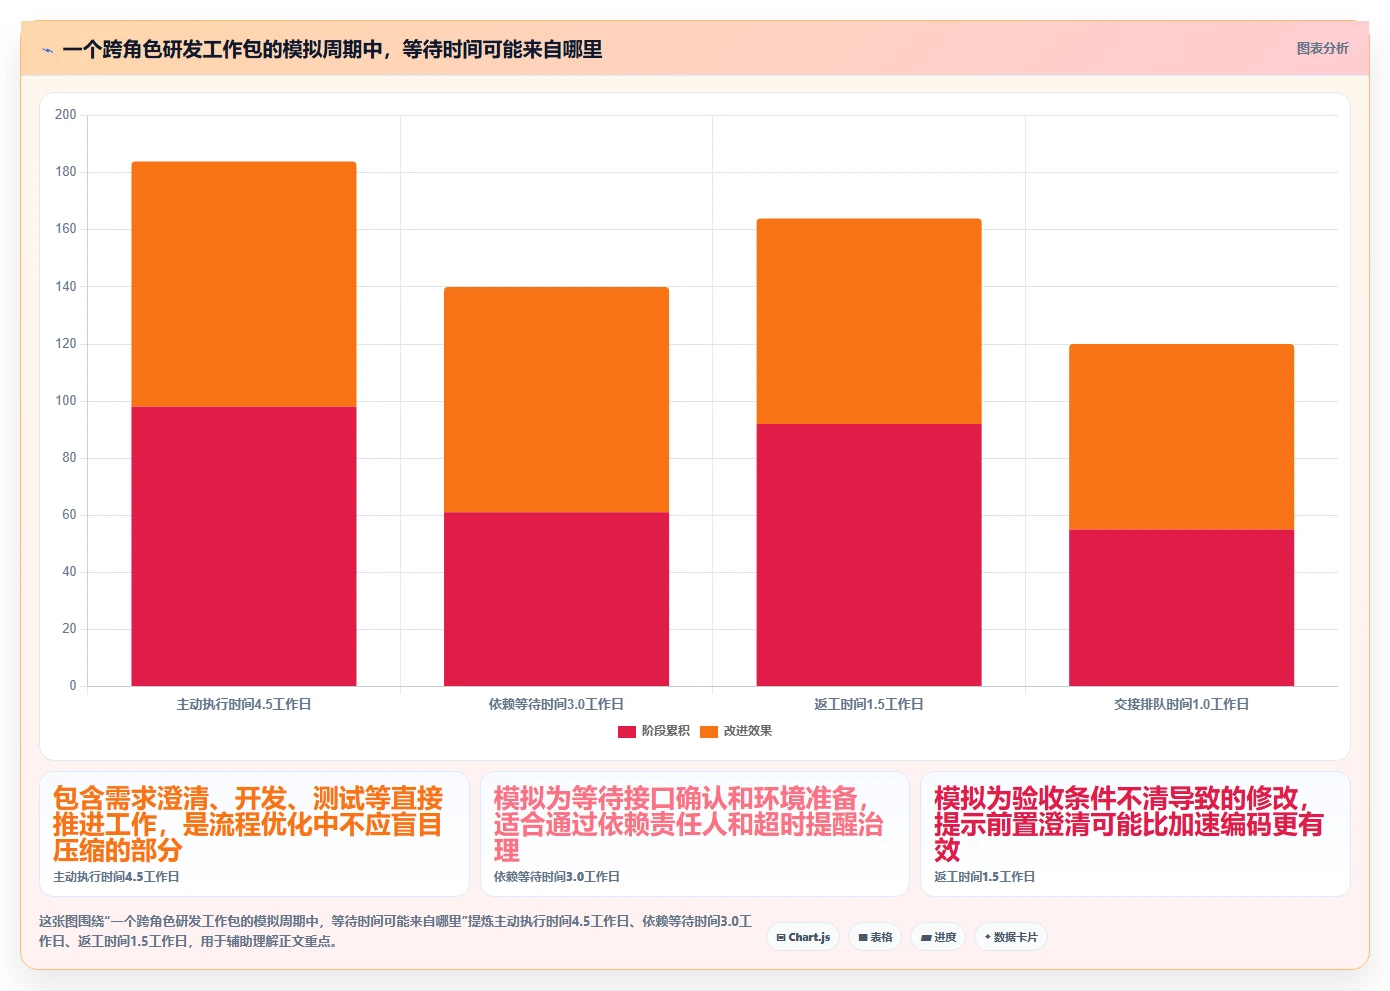Toggle the 阶段累积 legend entry
The image size is (1390, 991).
point(654,731)
